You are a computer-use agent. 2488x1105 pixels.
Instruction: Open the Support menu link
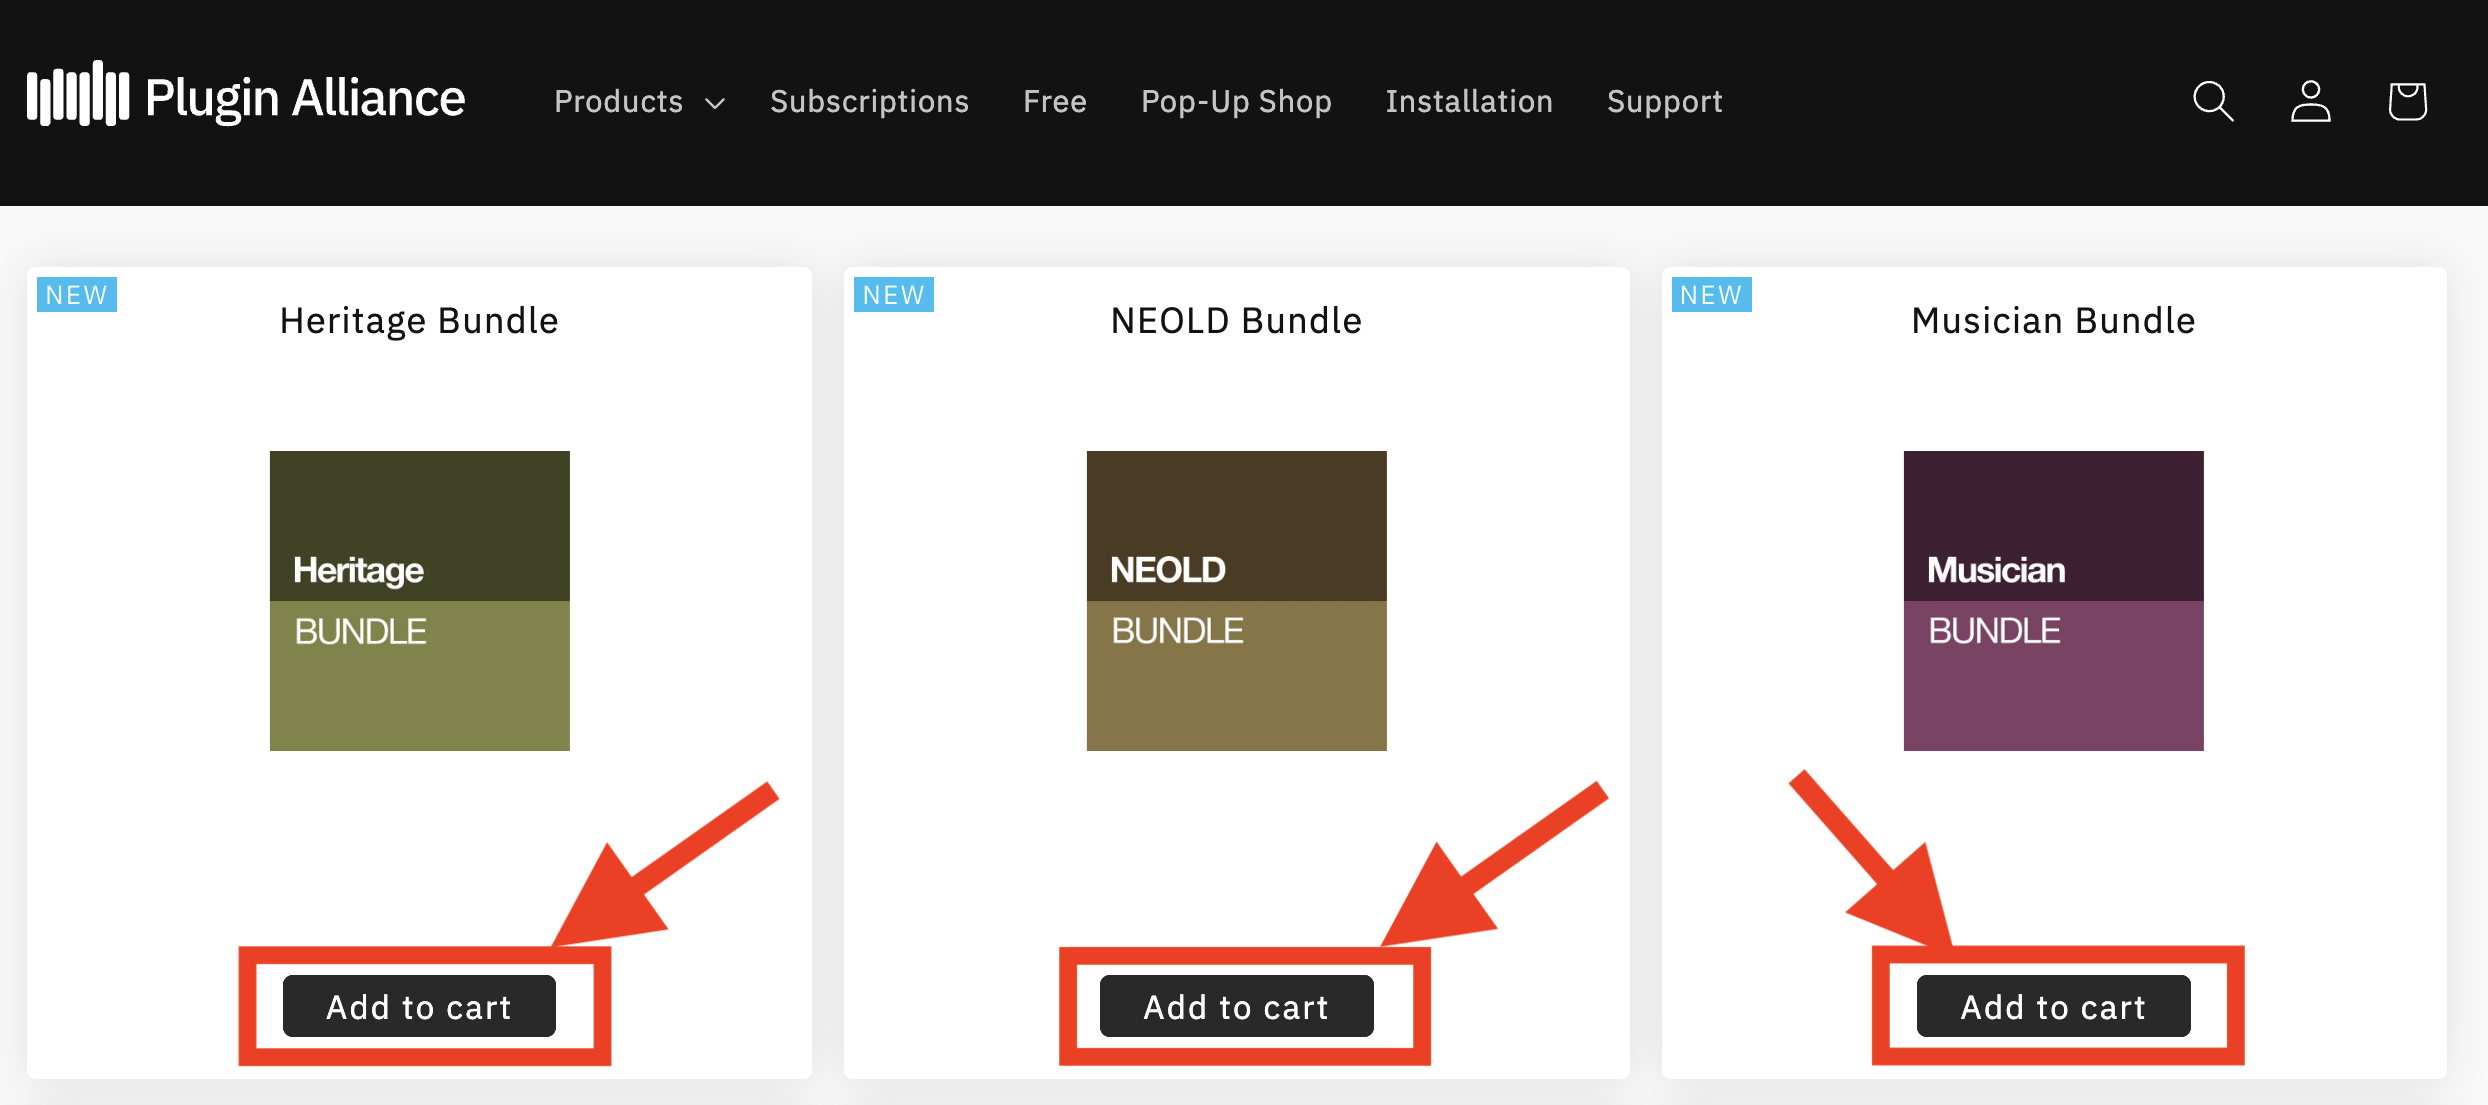[x=1664, y=101]
